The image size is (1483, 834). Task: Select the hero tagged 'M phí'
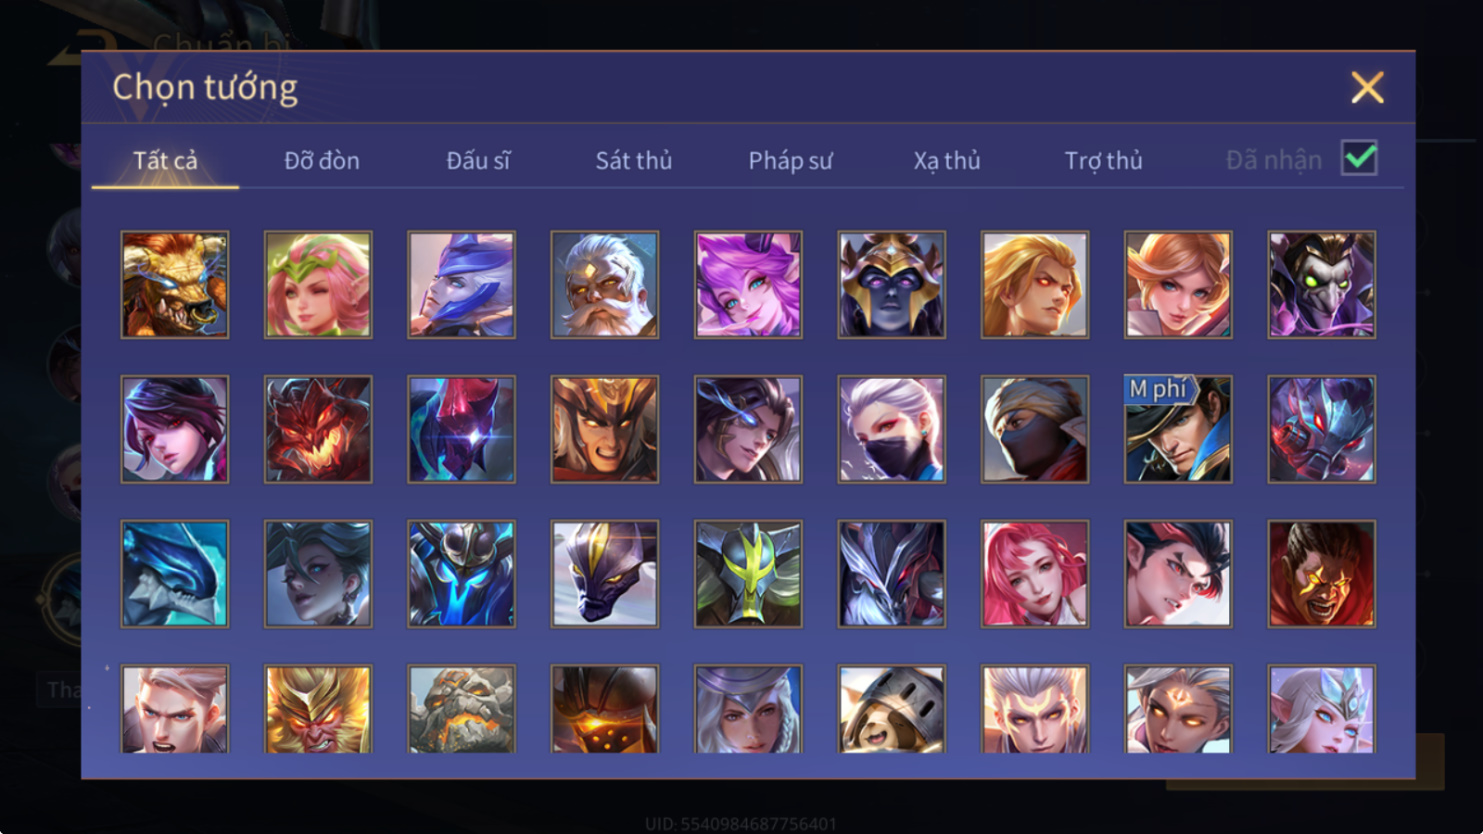coord(1178,429)
